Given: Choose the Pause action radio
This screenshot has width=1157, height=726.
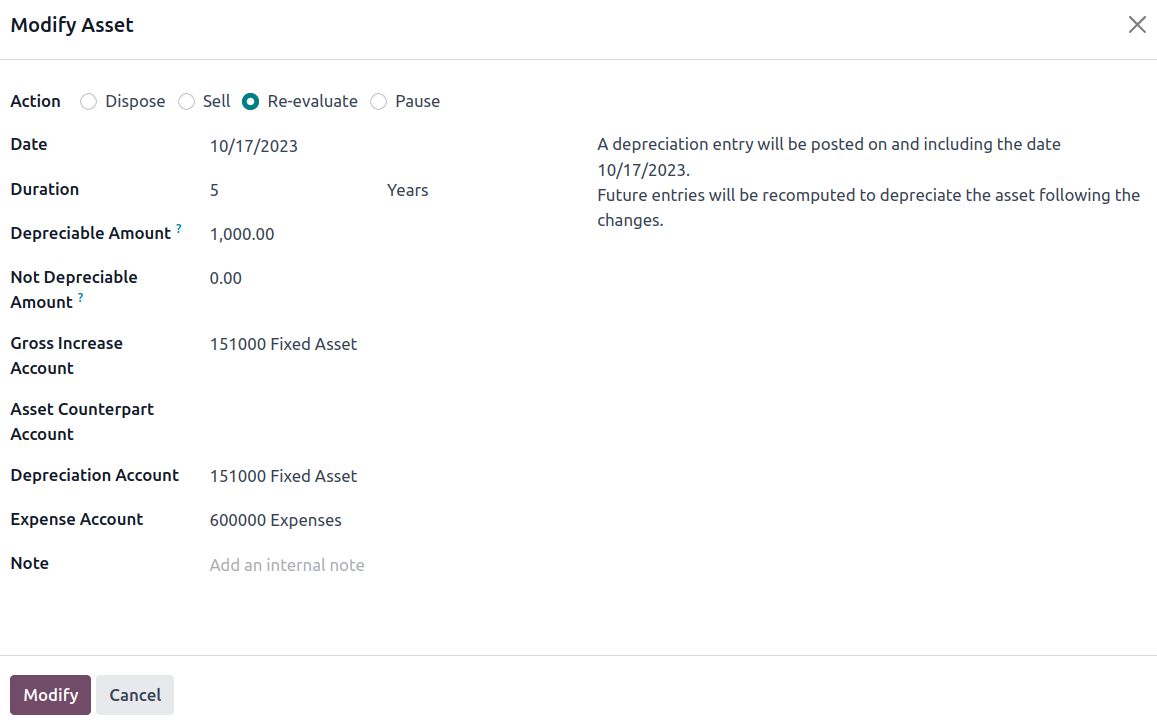Looking at the screenshot, I should click(x=379, y=102).
